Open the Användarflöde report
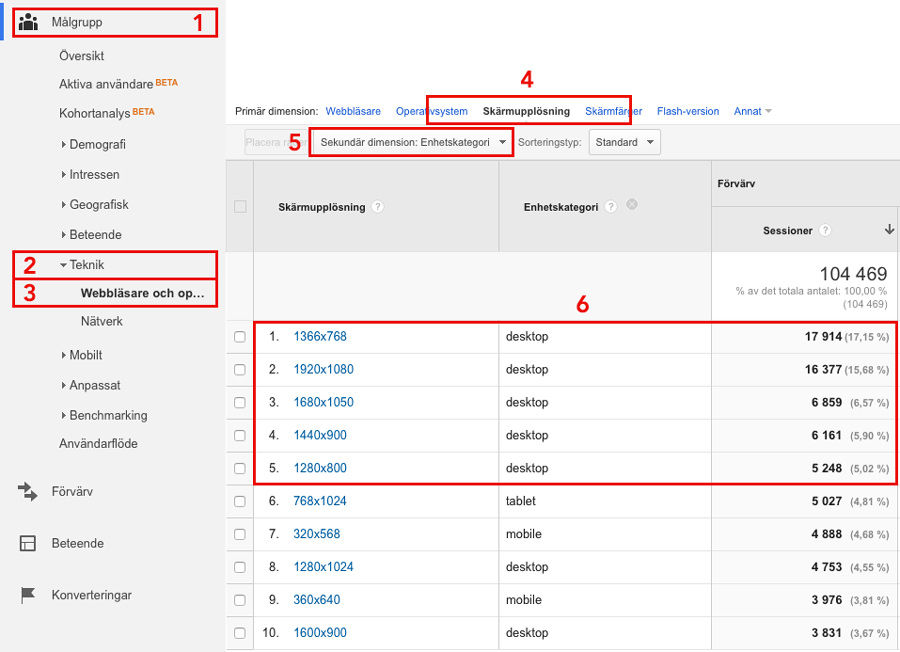 (98, 444)
